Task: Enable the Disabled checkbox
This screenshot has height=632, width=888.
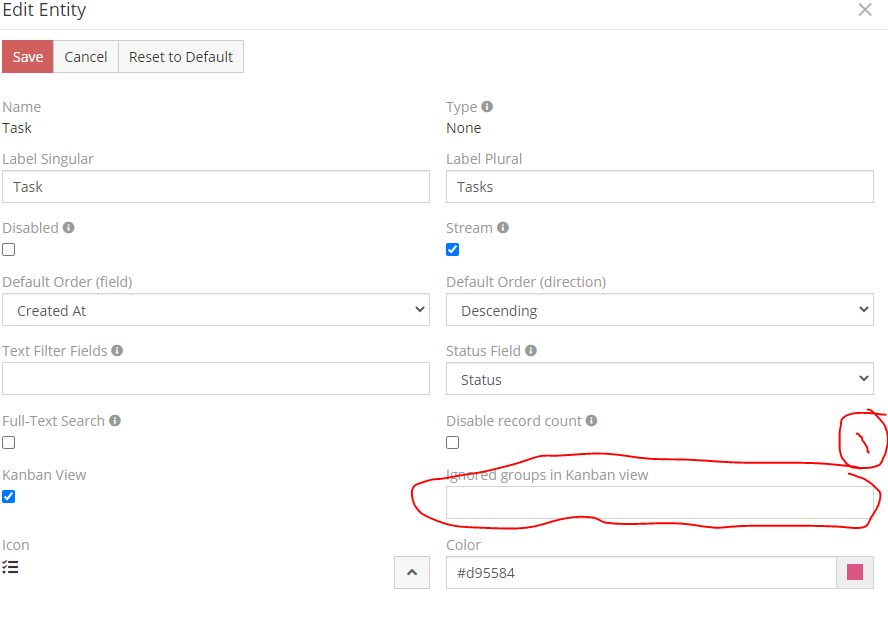Action: [x=9, y=250]
